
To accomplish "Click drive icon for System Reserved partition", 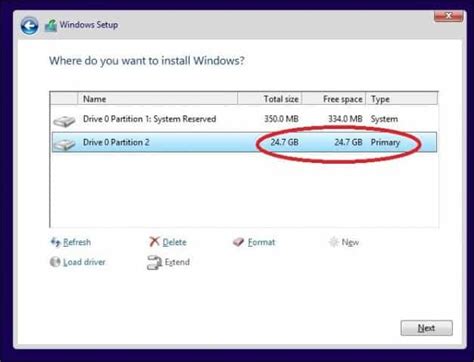I will (x=64, y=121).
